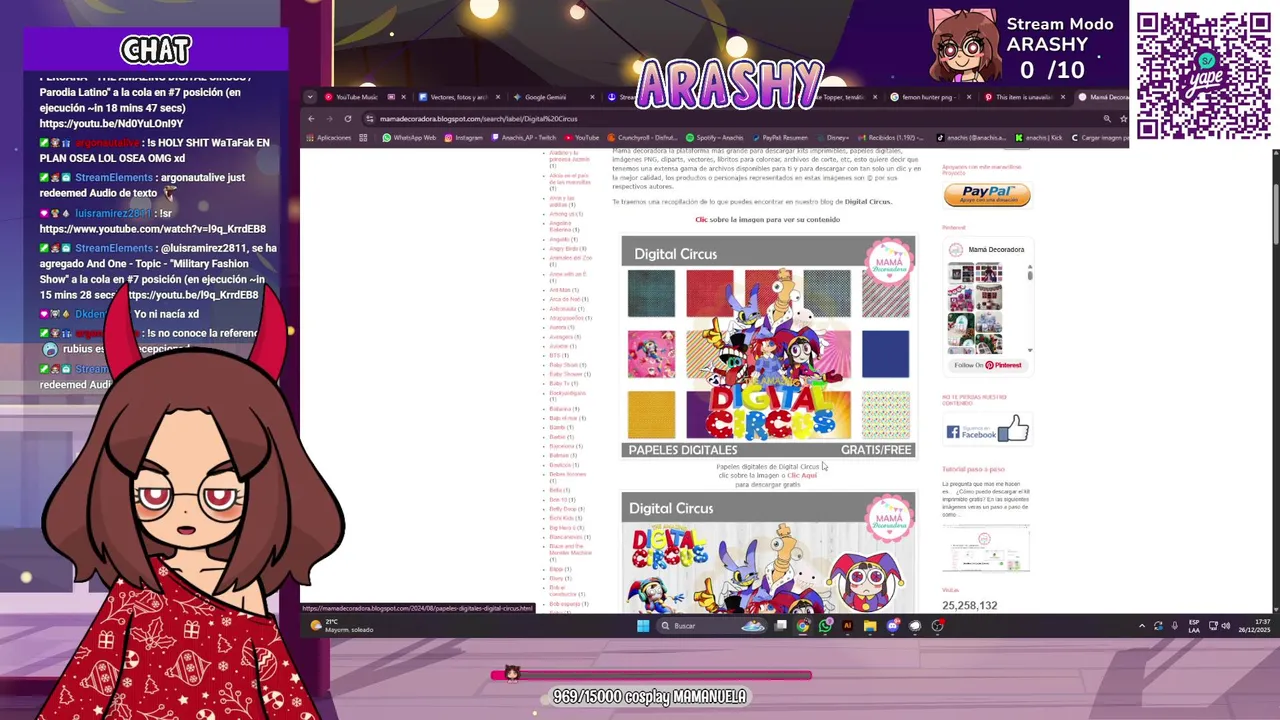
Task: Open the anachis Kick bookmark
Action: pos(1040,138)
